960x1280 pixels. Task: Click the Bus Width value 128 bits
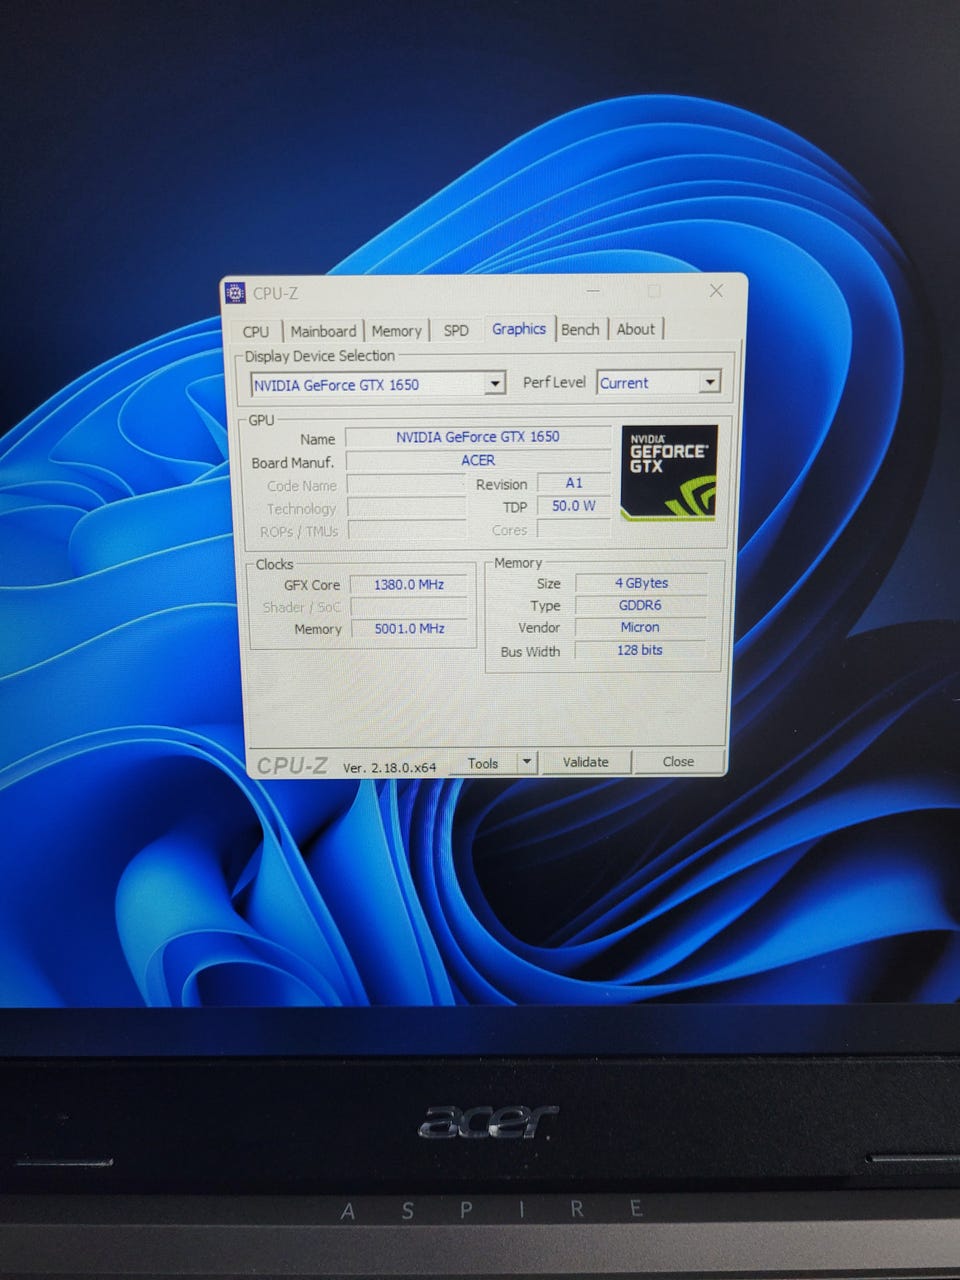click(641, 650)
